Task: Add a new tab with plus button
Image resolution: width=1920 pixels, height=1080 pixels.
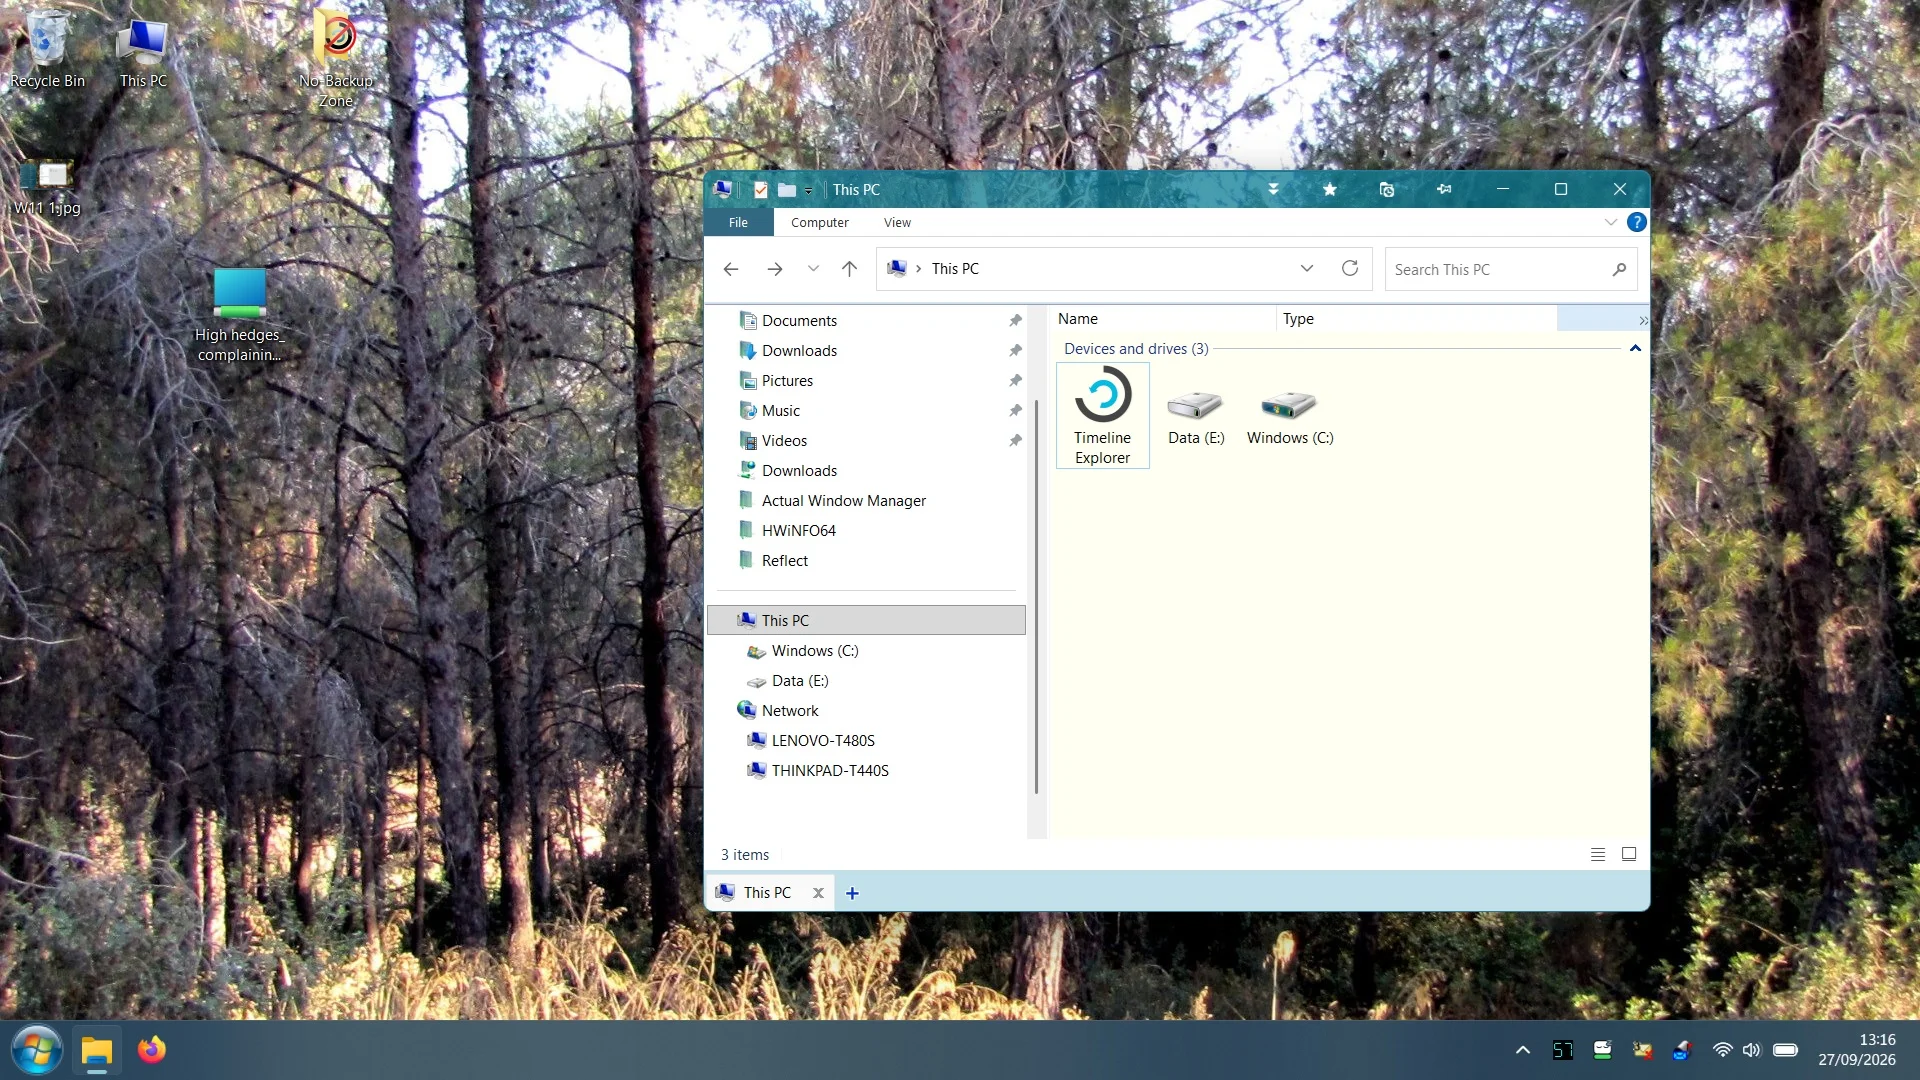Action: (x=852, y=893)
